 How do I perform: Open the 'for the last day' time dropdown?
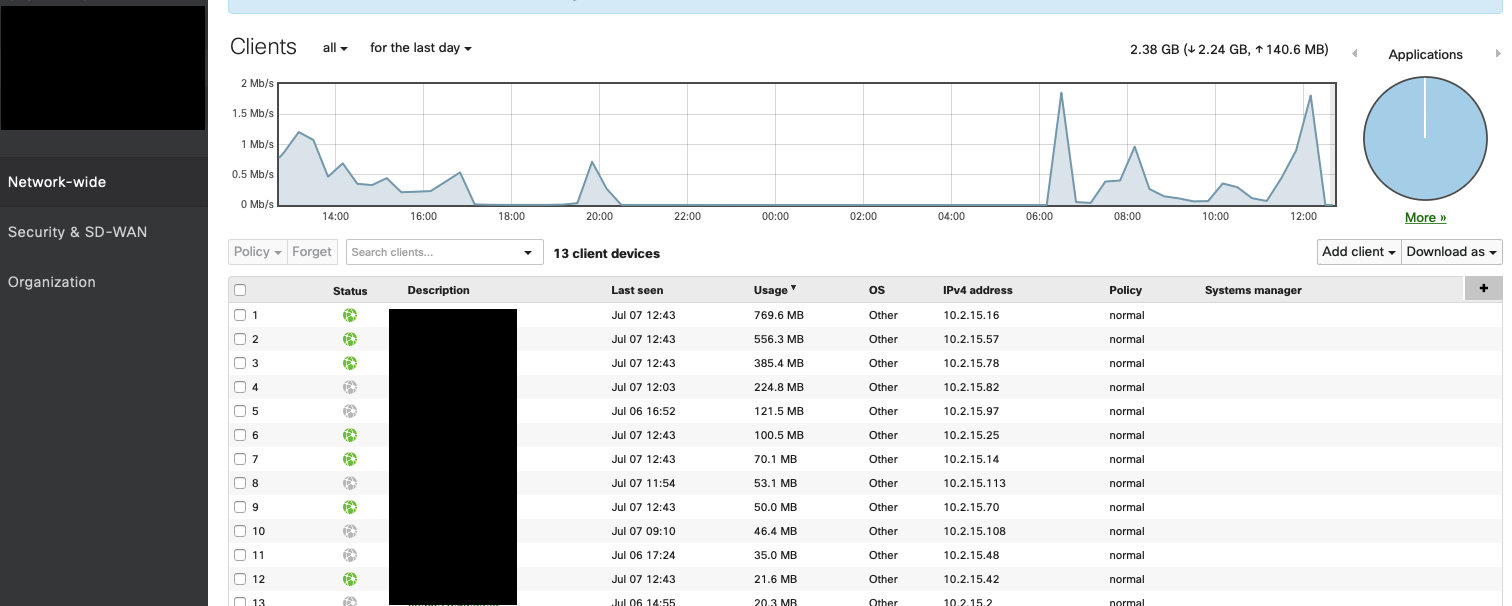pos(420,47)
